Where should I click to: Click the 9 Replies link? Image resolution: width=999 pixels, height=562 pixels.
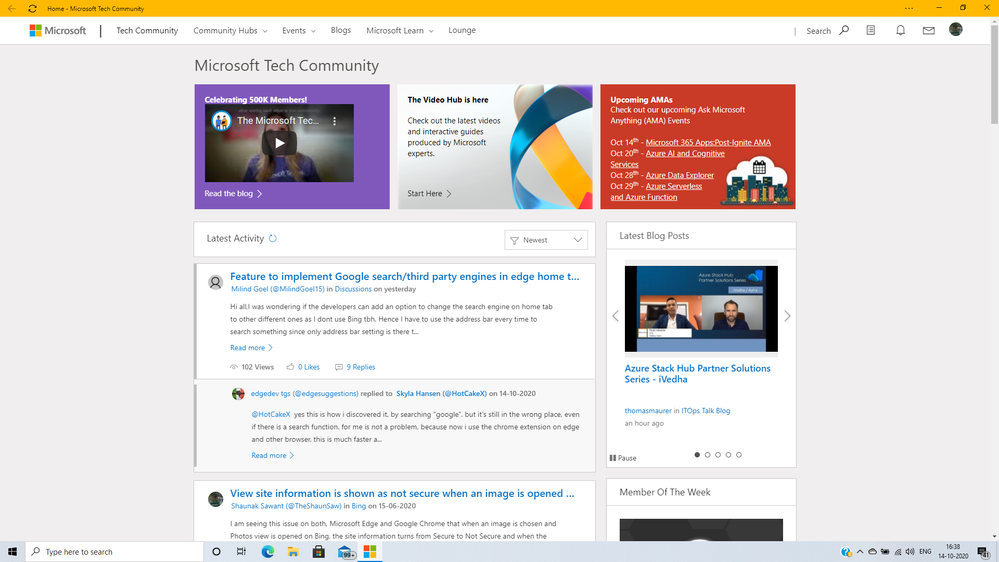(361, 367)
